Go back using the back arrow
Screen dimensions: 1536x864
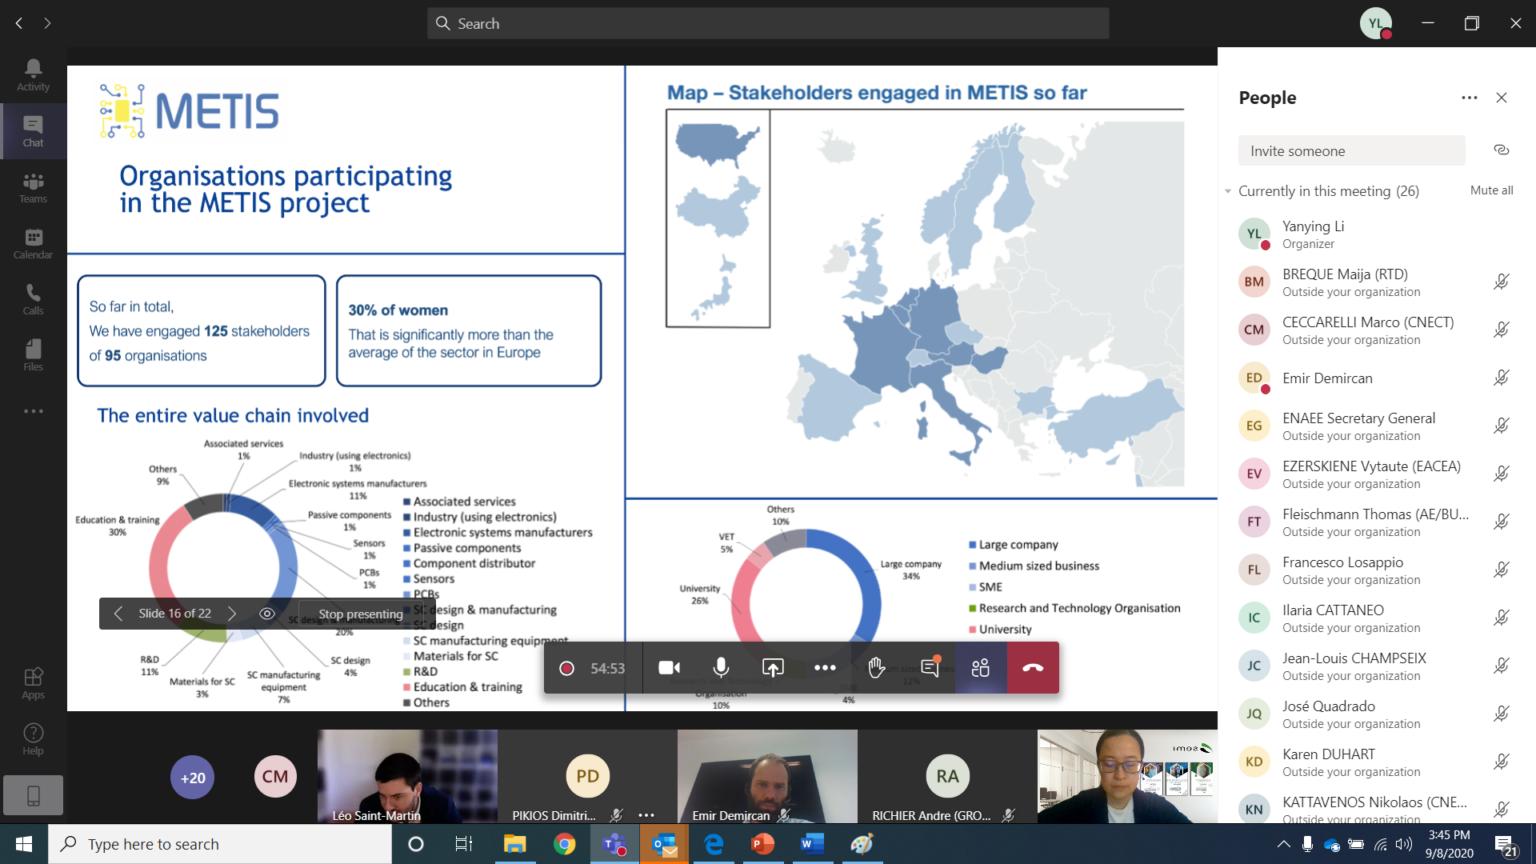[19, 23]
